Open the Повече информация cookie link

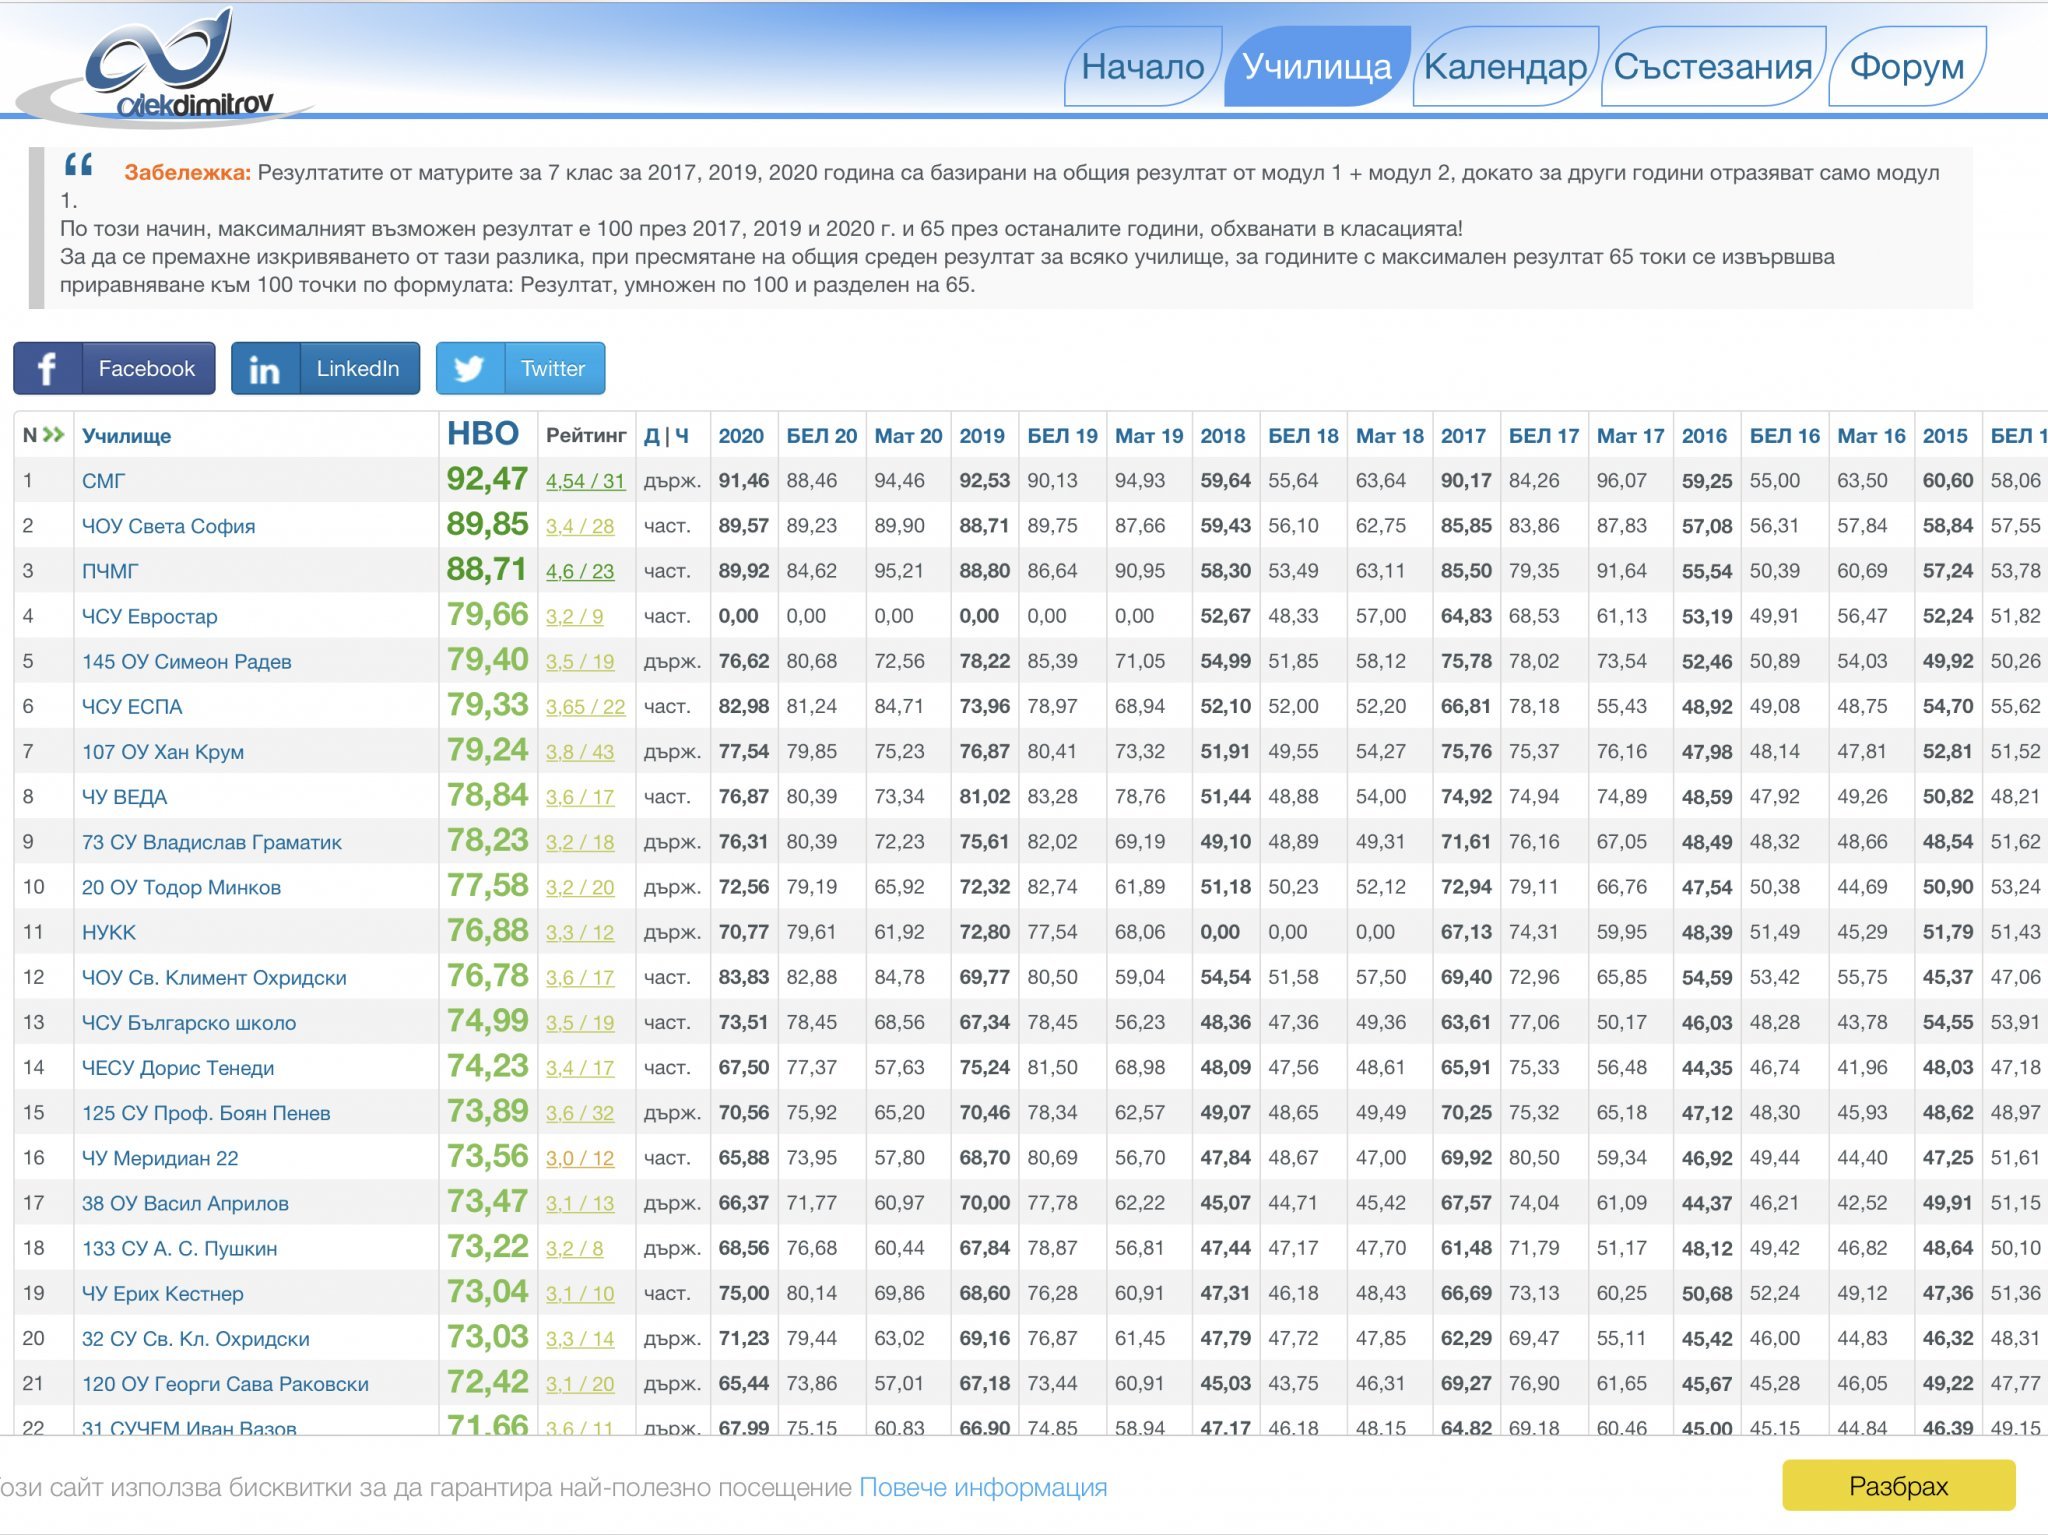(x=983, y=1487)
